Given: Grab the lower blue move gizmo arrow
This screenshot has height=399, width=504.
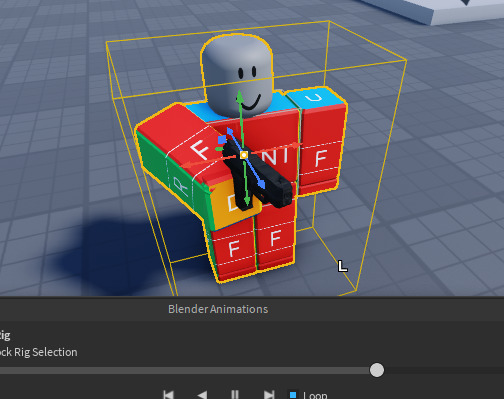Looking at the screenshot, I should [261, 184].
